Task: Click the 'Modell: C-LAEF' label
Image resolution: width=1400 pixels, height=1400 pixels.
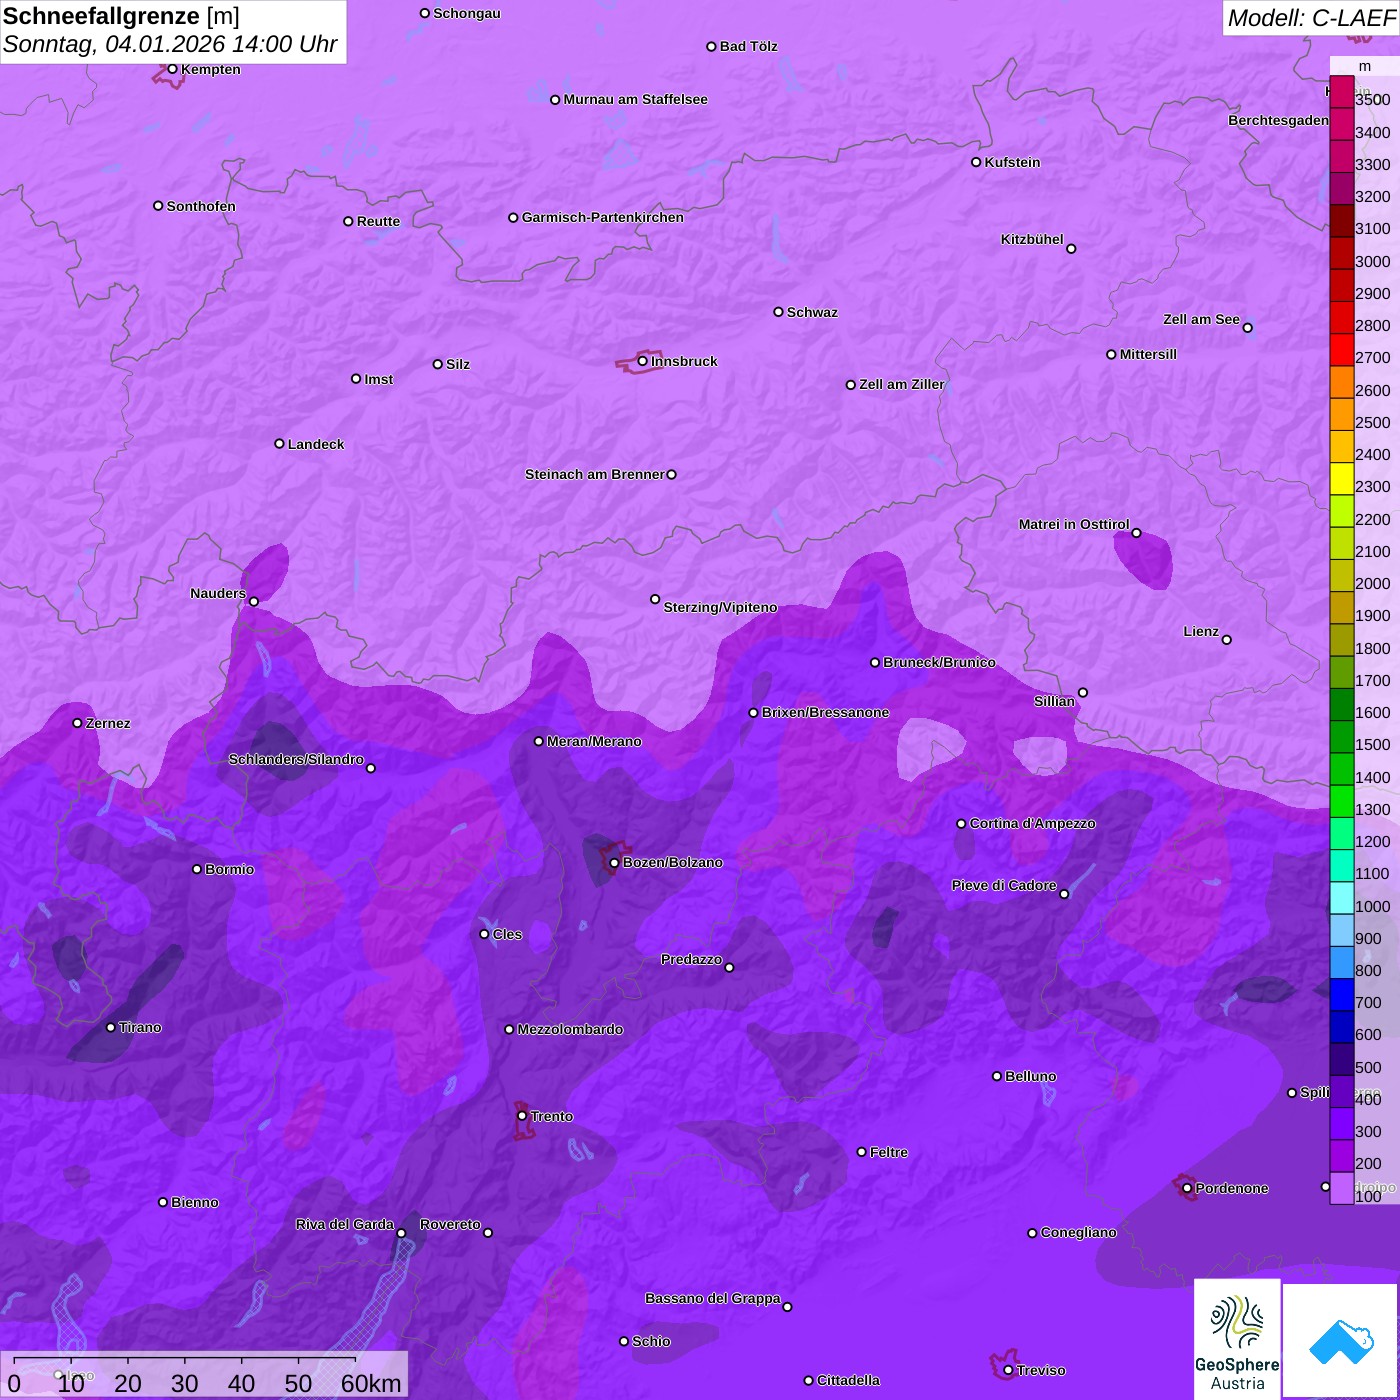Action: coord(1310,17)
